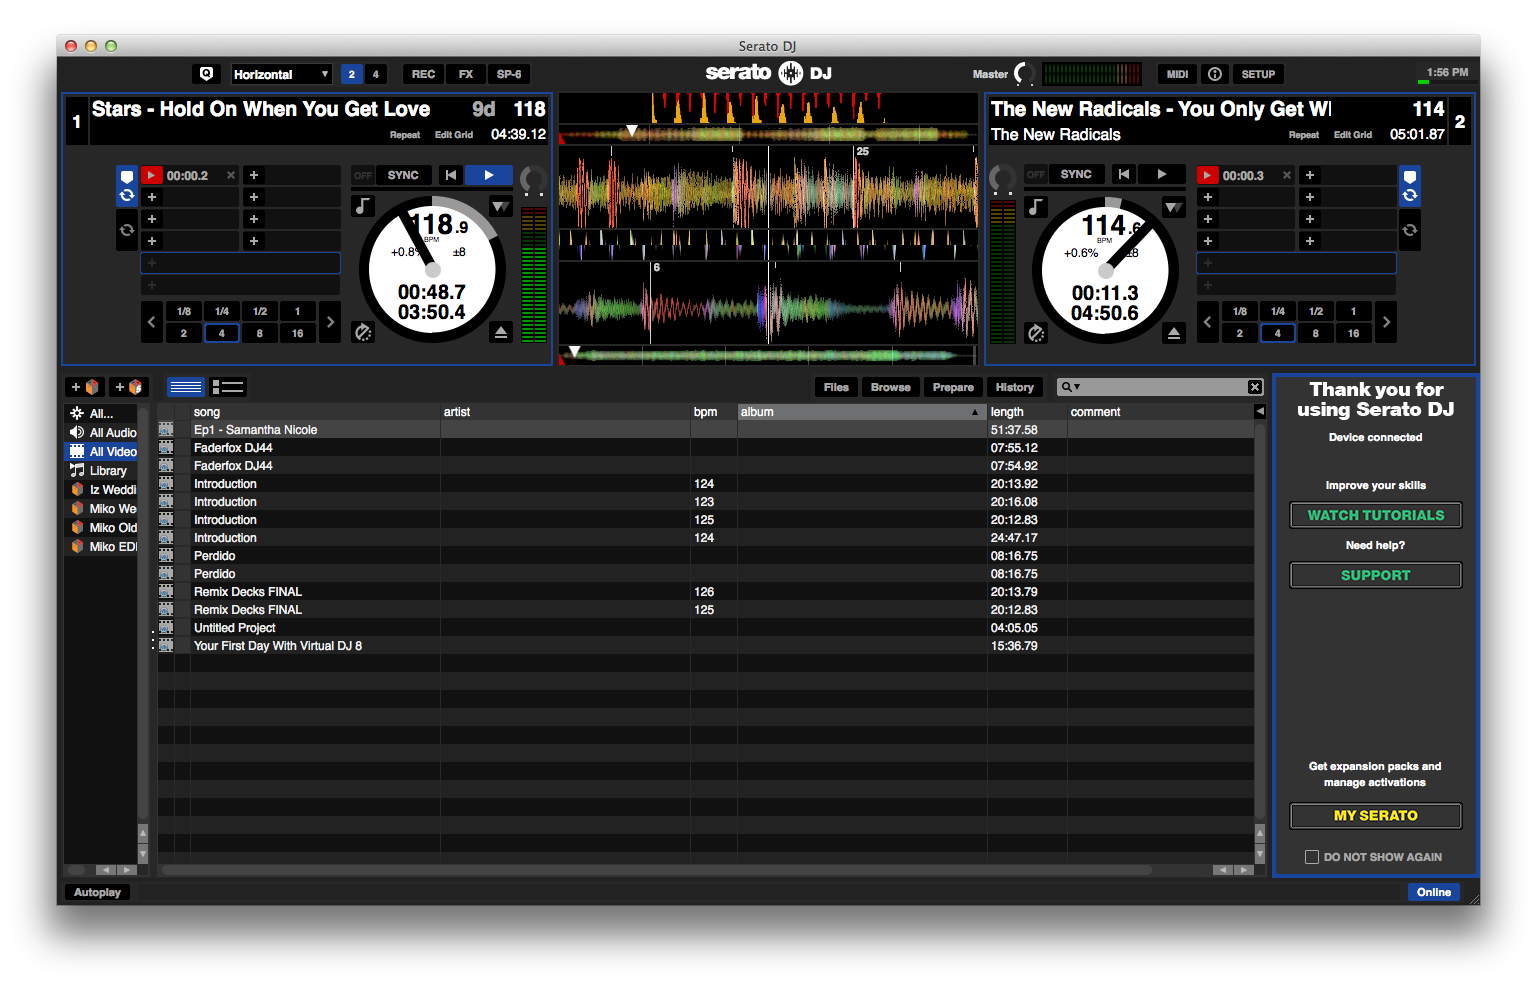Open My Serato
The width and height of the screenshot is (1537, 984).
[x=1376, y=816]
